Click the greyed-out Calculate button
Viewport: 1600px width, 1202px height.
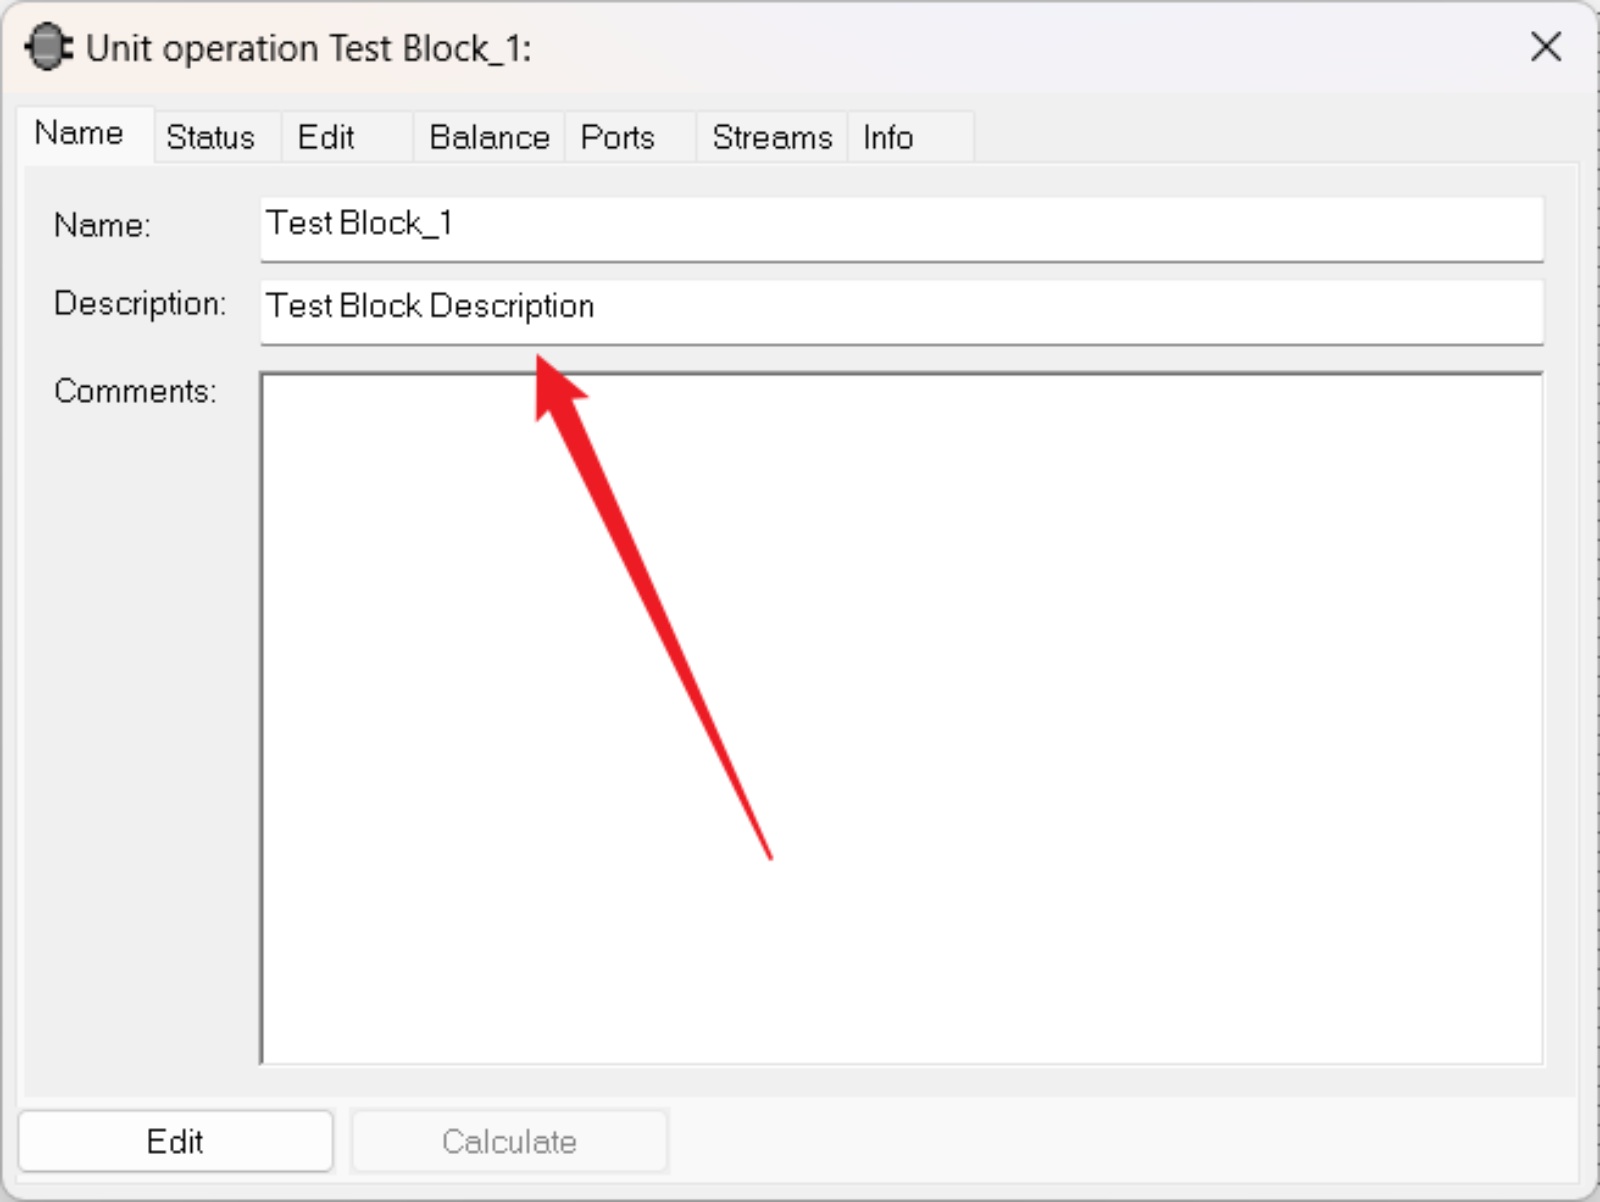click(x=509, y=1141)
